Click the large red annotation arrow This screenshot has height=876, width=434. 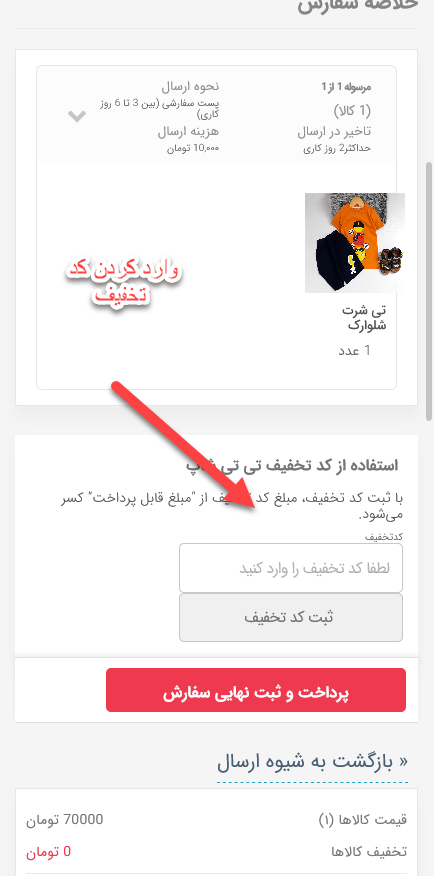click(x=183, y=445)
